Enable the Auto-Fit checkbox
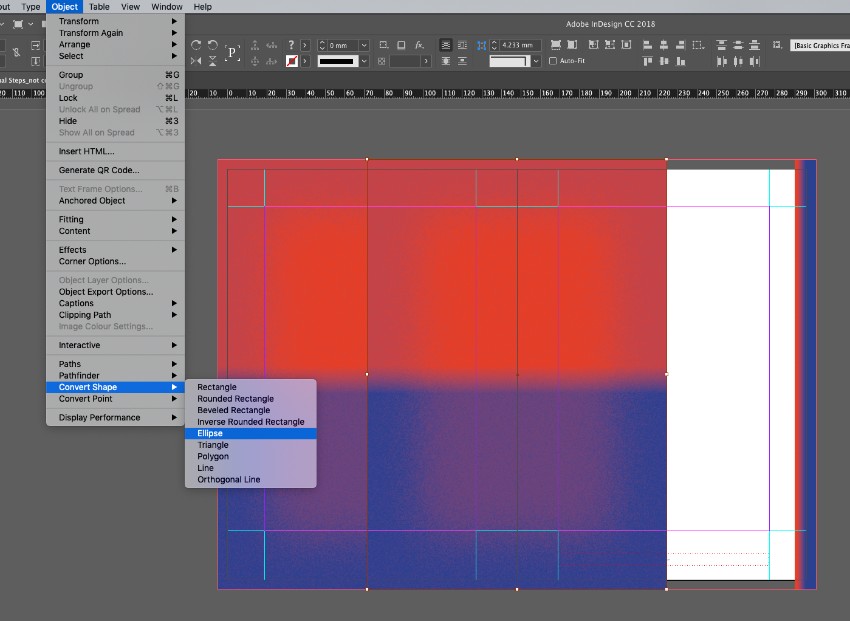 tap(552, 61)
